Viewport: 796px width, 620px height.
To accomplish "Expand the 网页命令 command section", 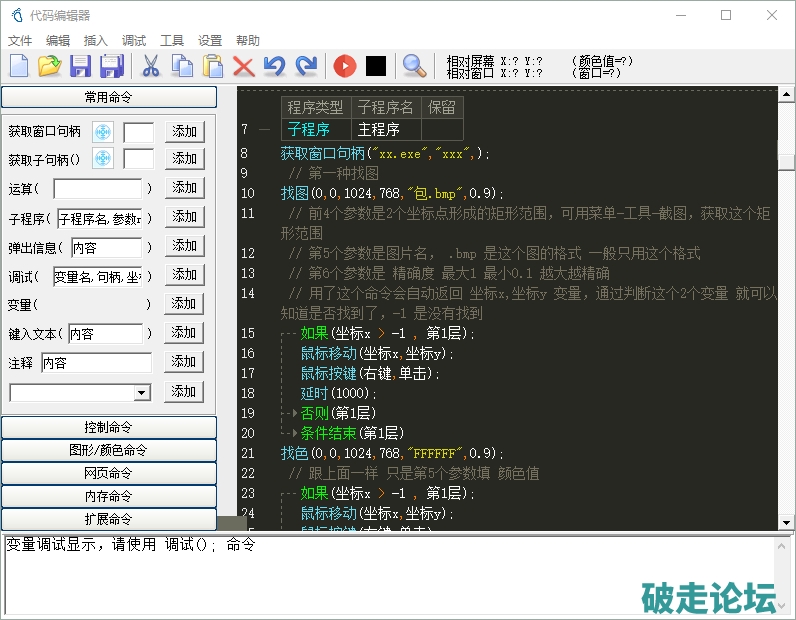I will [x=109, y=474].
